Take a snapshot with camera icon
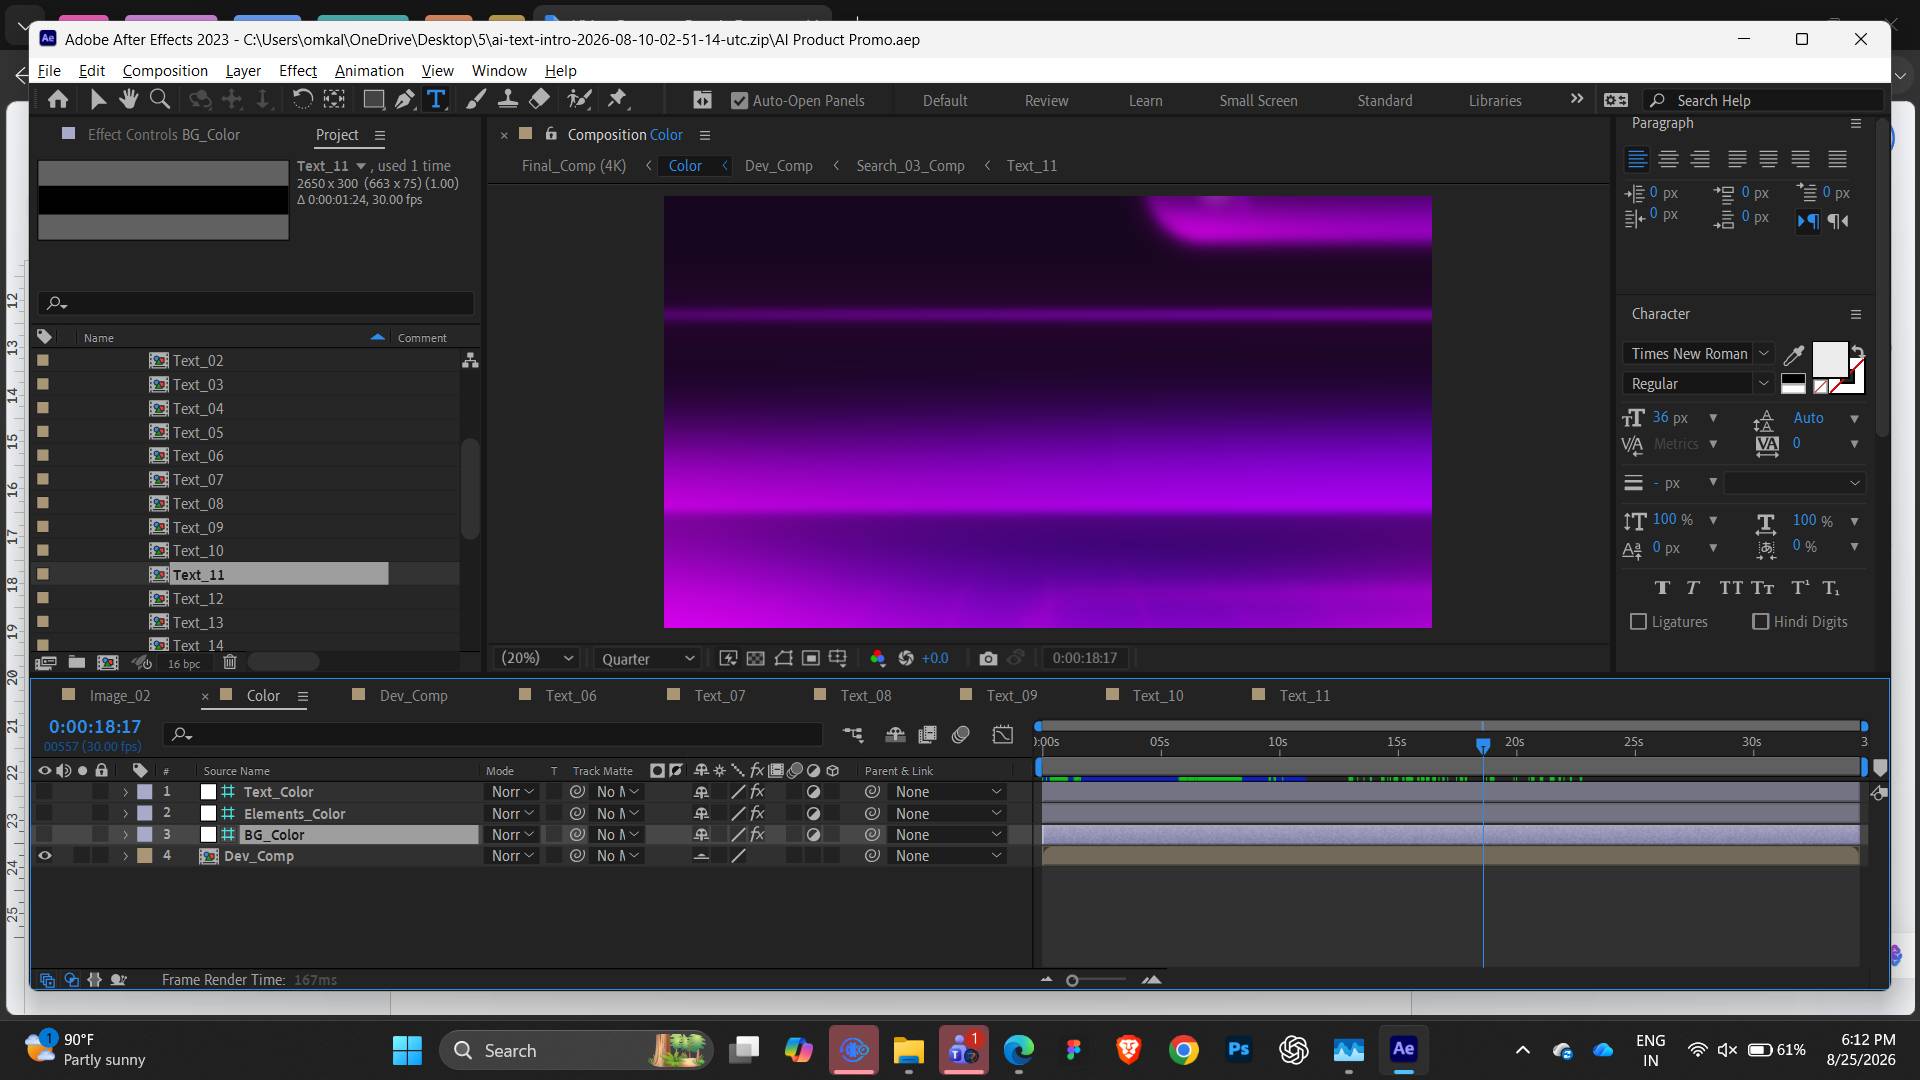The image size is (1920, 1080). tap(988, 658)
